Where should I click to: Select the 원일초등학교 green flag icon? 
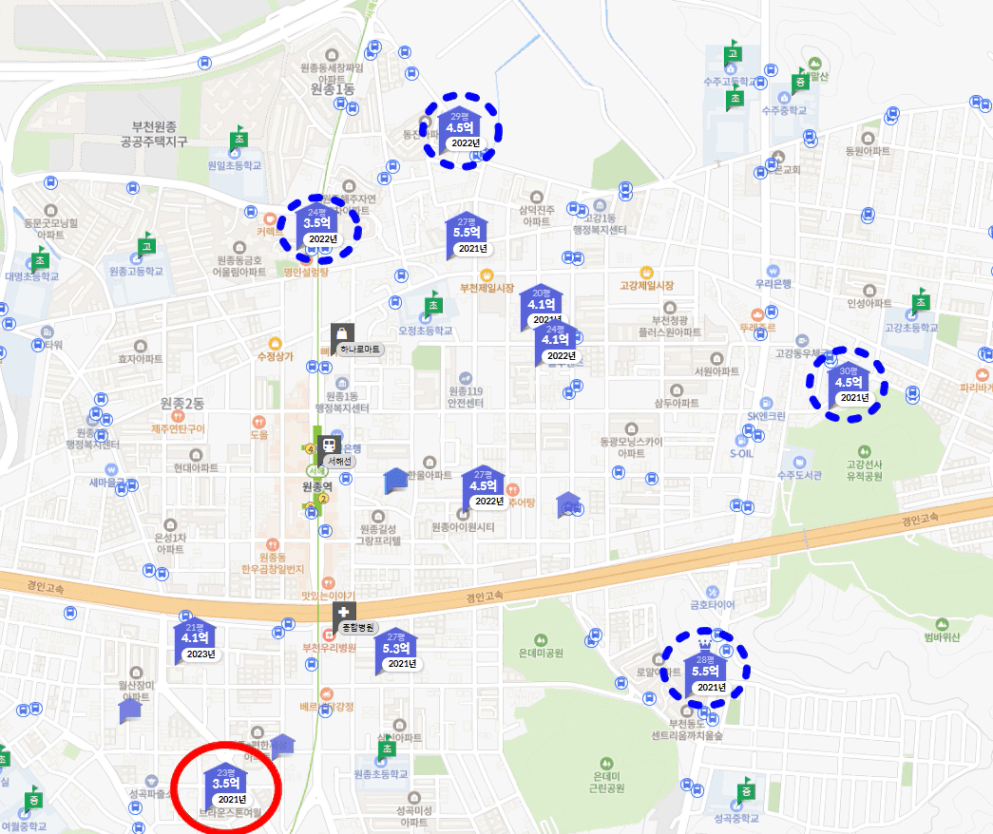pos(239,138)
